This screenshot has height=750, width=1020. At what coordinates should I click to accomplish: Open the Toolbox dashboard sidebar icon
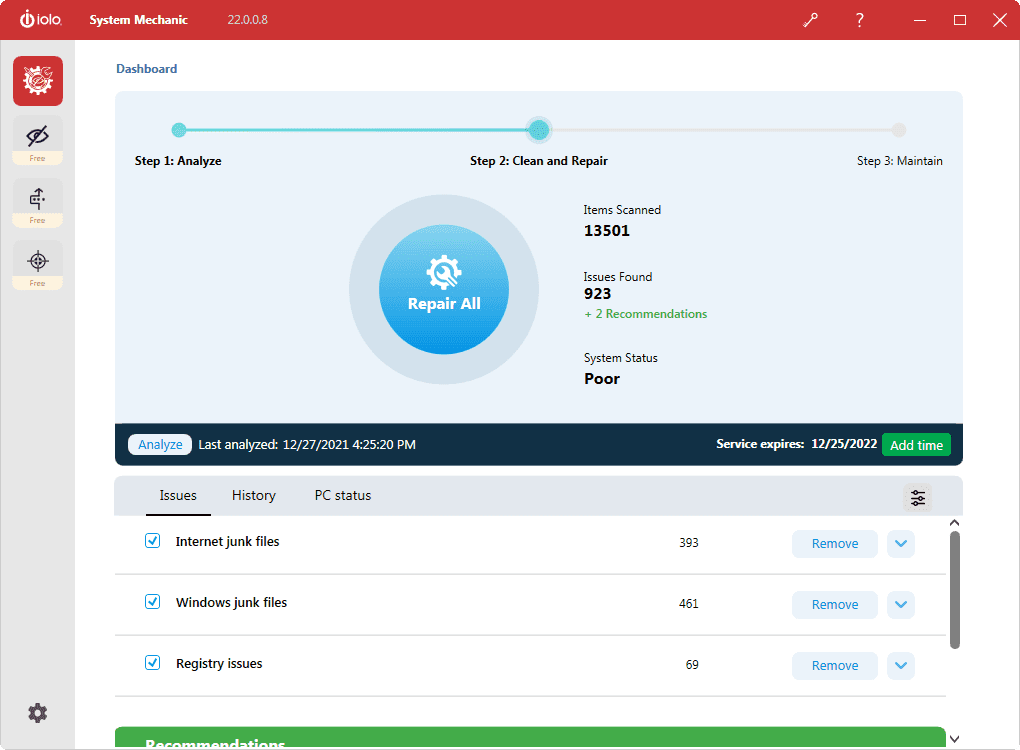click(x=38, y=81)
